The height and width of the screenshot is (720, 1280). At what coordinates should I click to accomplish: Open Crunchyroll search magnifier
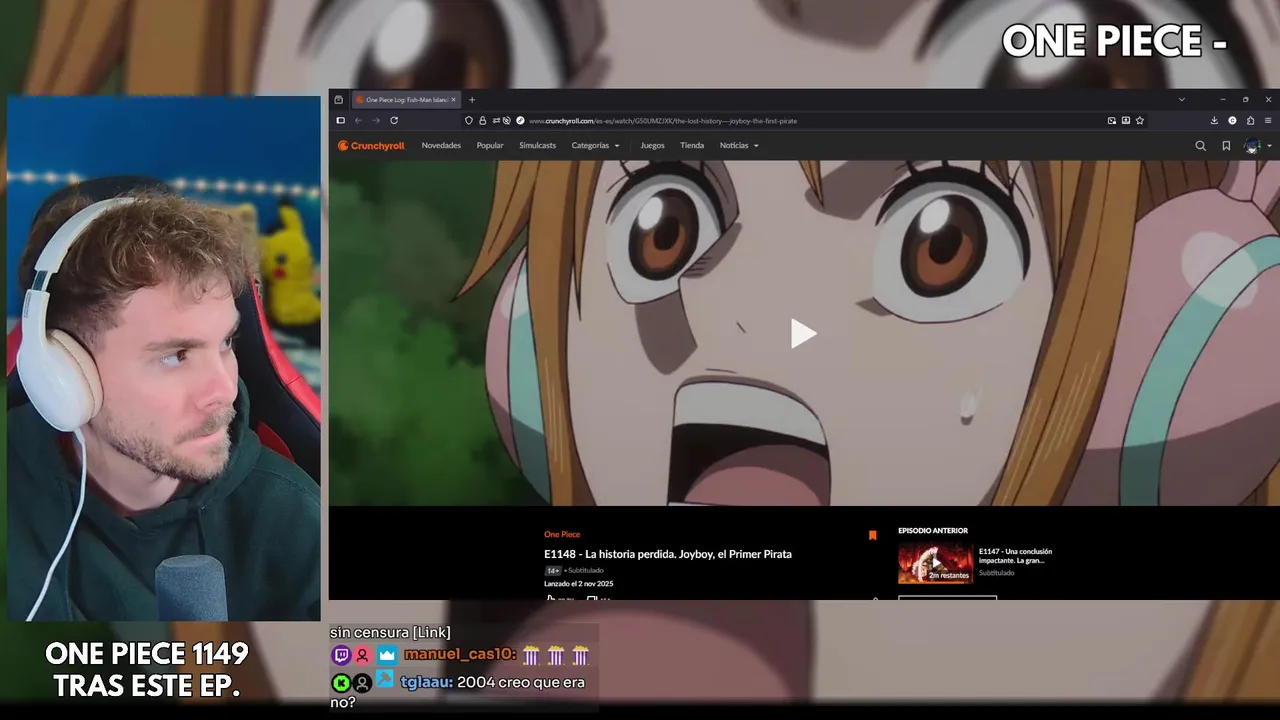click(1200, 146)
